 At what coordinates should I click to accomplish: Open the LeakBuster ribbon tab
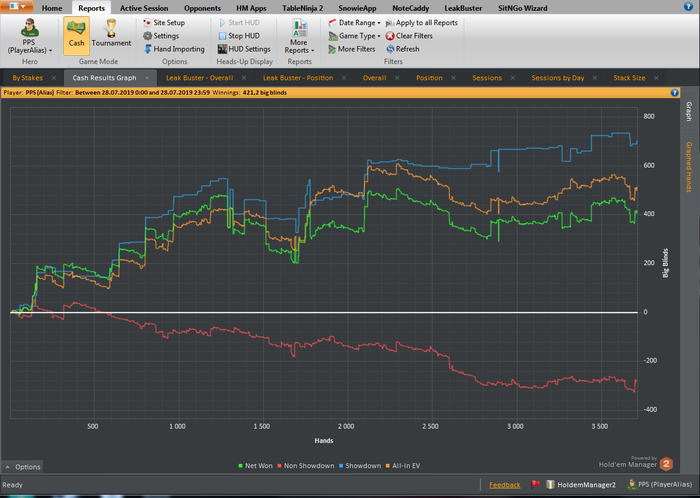463,8
